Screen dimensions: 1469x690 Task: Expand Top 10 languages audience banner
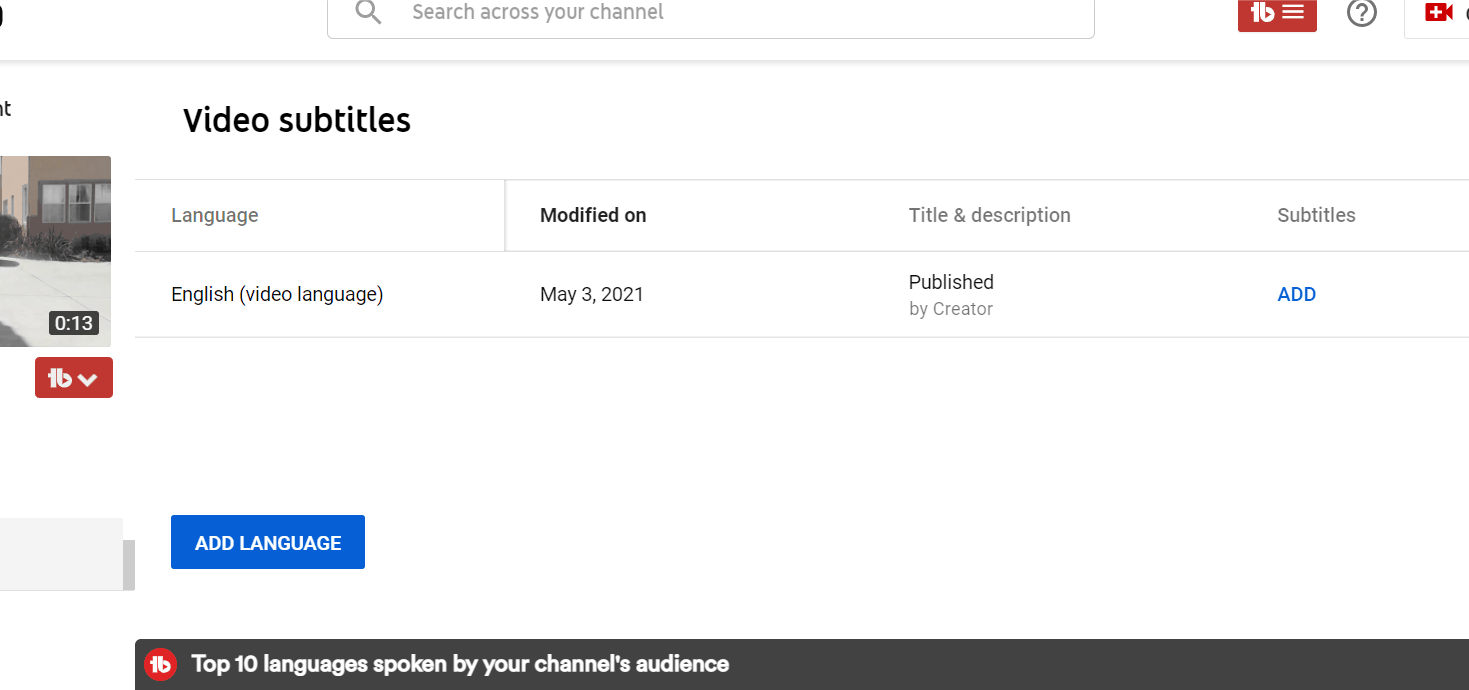(460, 664)
